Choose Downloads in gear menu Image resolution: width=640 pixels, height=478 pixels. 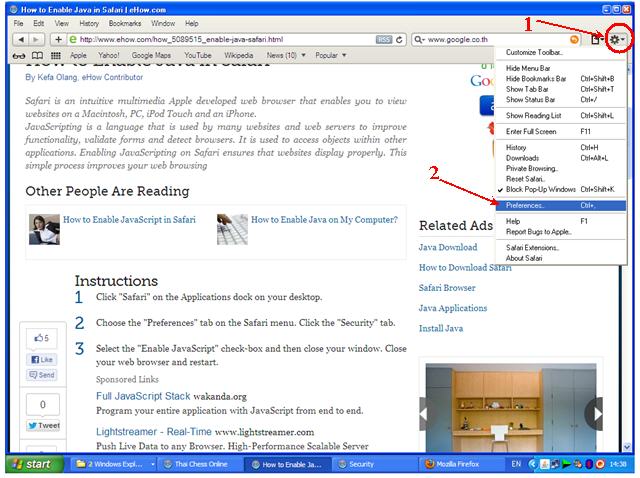[561, 158]
